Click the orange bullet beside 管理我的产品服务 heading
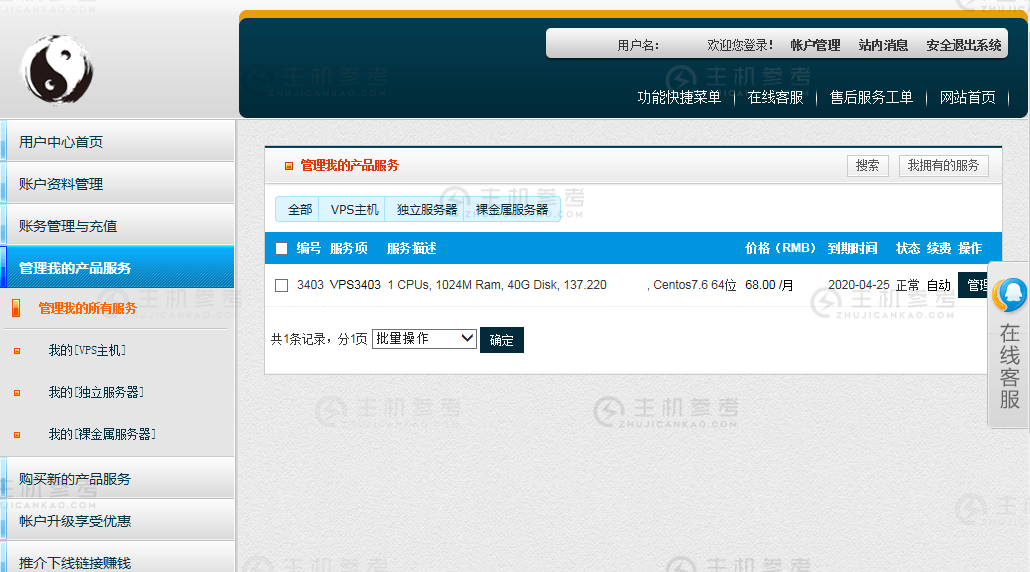This screenshot has height=572, width=1030. point(289,166)
